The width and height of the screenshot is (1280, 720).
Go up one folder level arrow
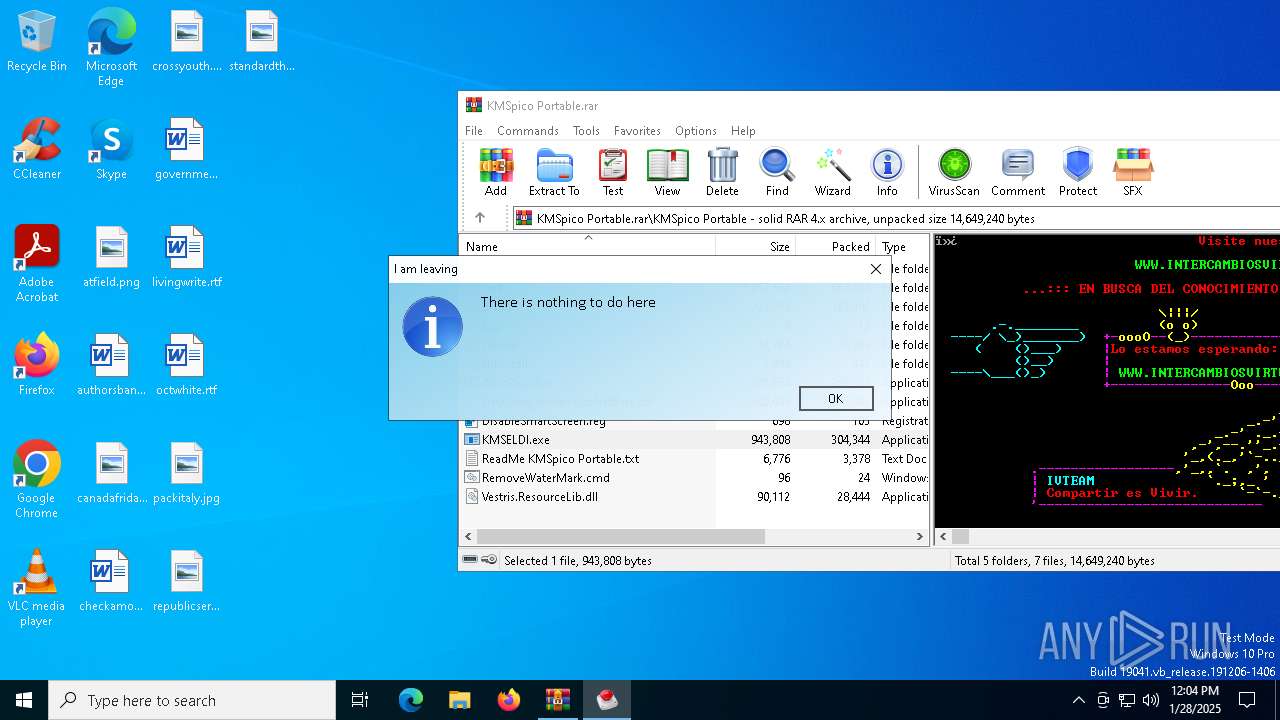(480, 218)
